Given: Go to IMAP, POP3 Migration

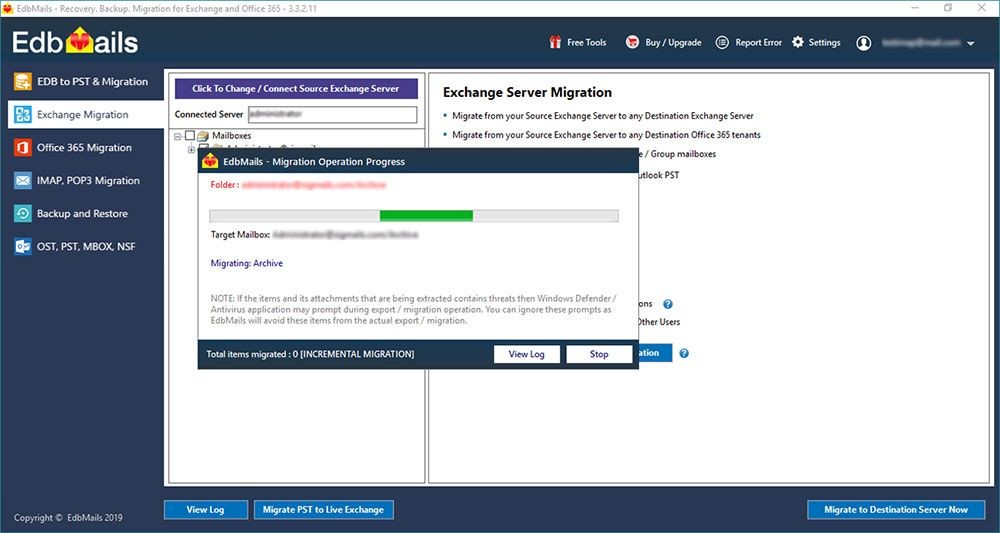Looking at the screenshot, I should [86, 180].
